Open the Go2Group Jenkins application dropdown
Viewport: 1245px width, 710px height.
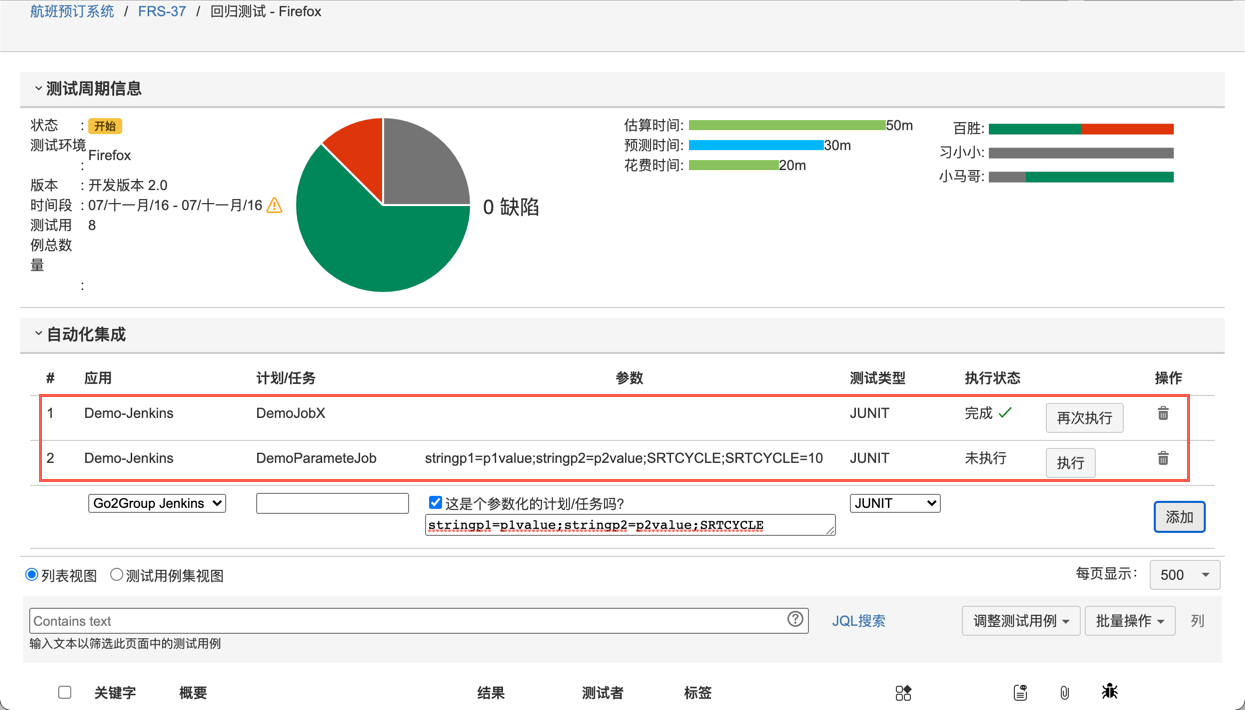(157, 503)
